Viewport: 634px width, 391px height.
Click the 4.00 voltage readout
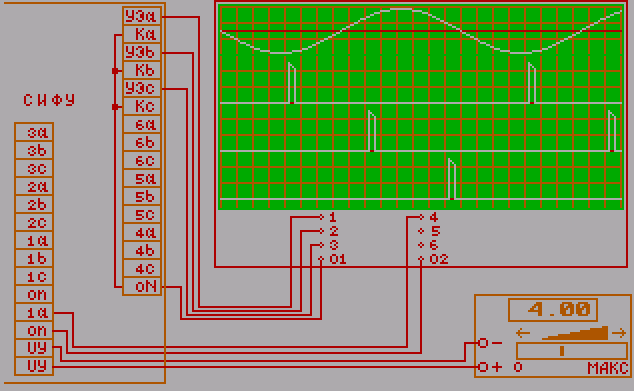(553, 310)
